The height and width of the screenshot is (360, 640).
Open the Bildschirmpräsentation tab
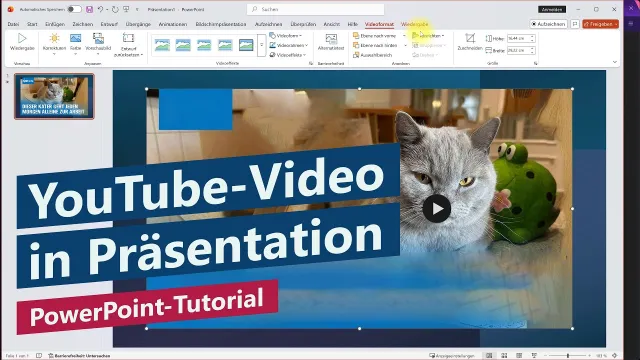tap(221, 24)
